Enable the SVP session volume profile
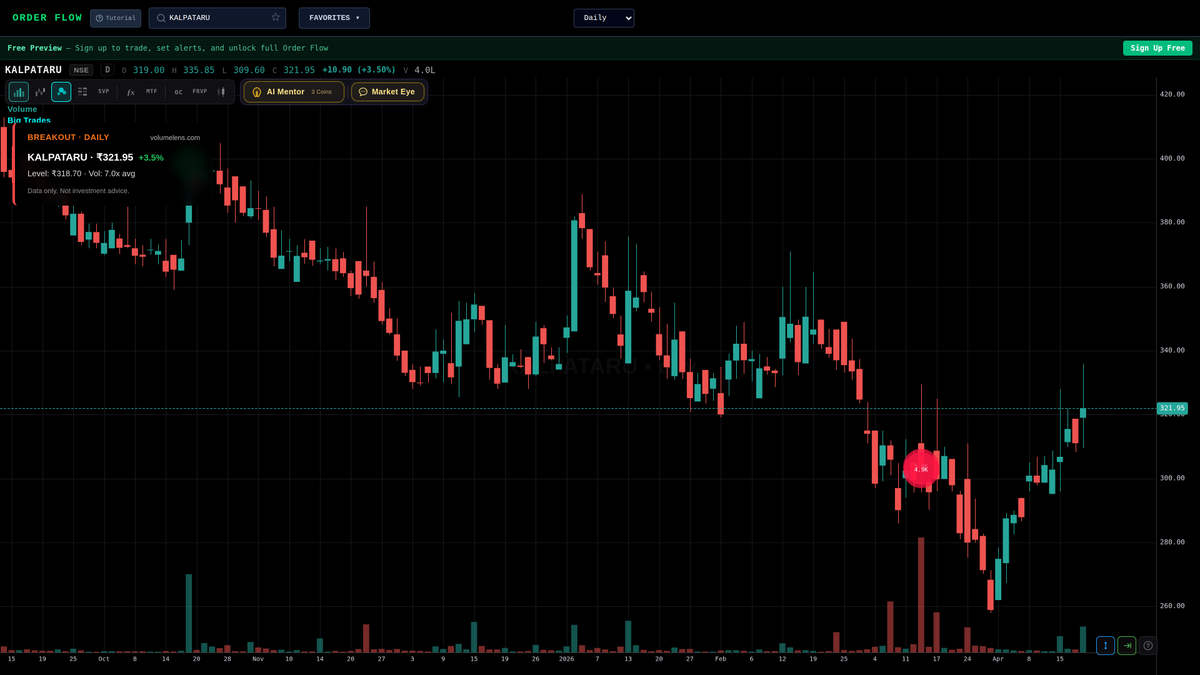1200x675 pixels. pyautogui.click(x=104, y=92)
